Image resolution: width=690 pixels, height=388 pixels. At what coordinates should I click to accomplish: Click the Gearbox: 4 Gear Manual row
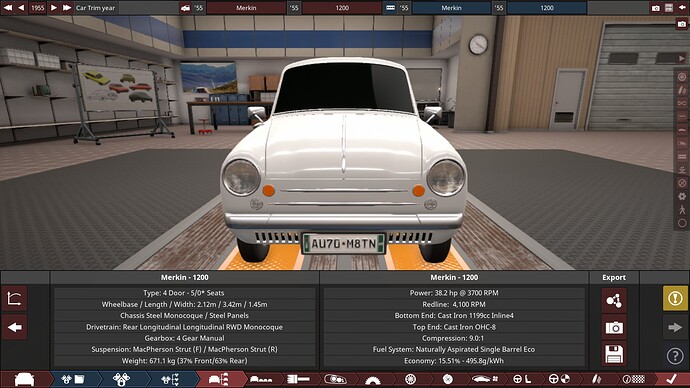click(x=184, y=338)
